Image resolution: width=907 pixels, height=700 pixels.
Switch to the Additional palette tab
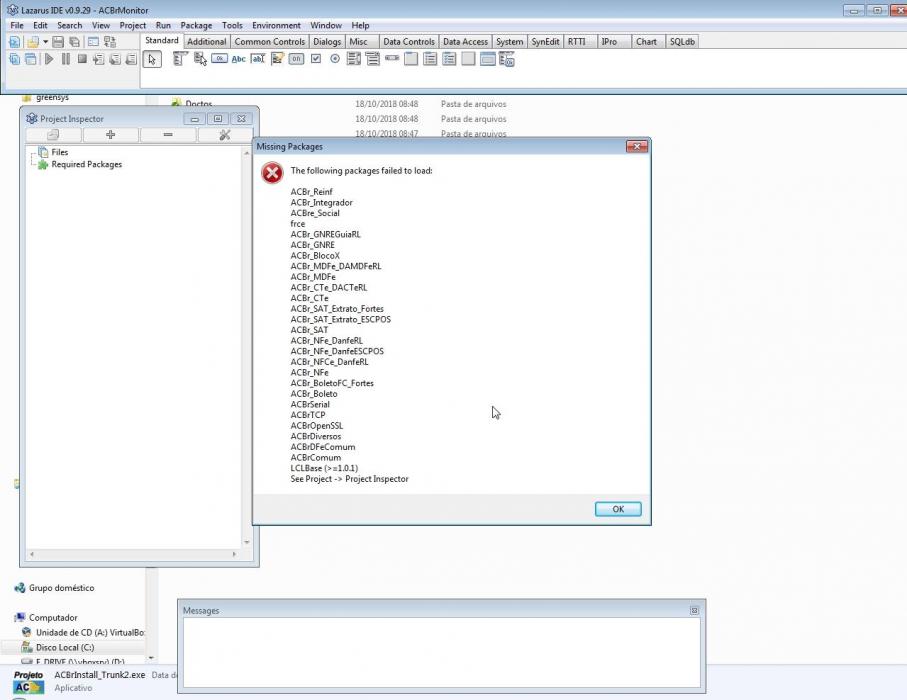point(207,42)
